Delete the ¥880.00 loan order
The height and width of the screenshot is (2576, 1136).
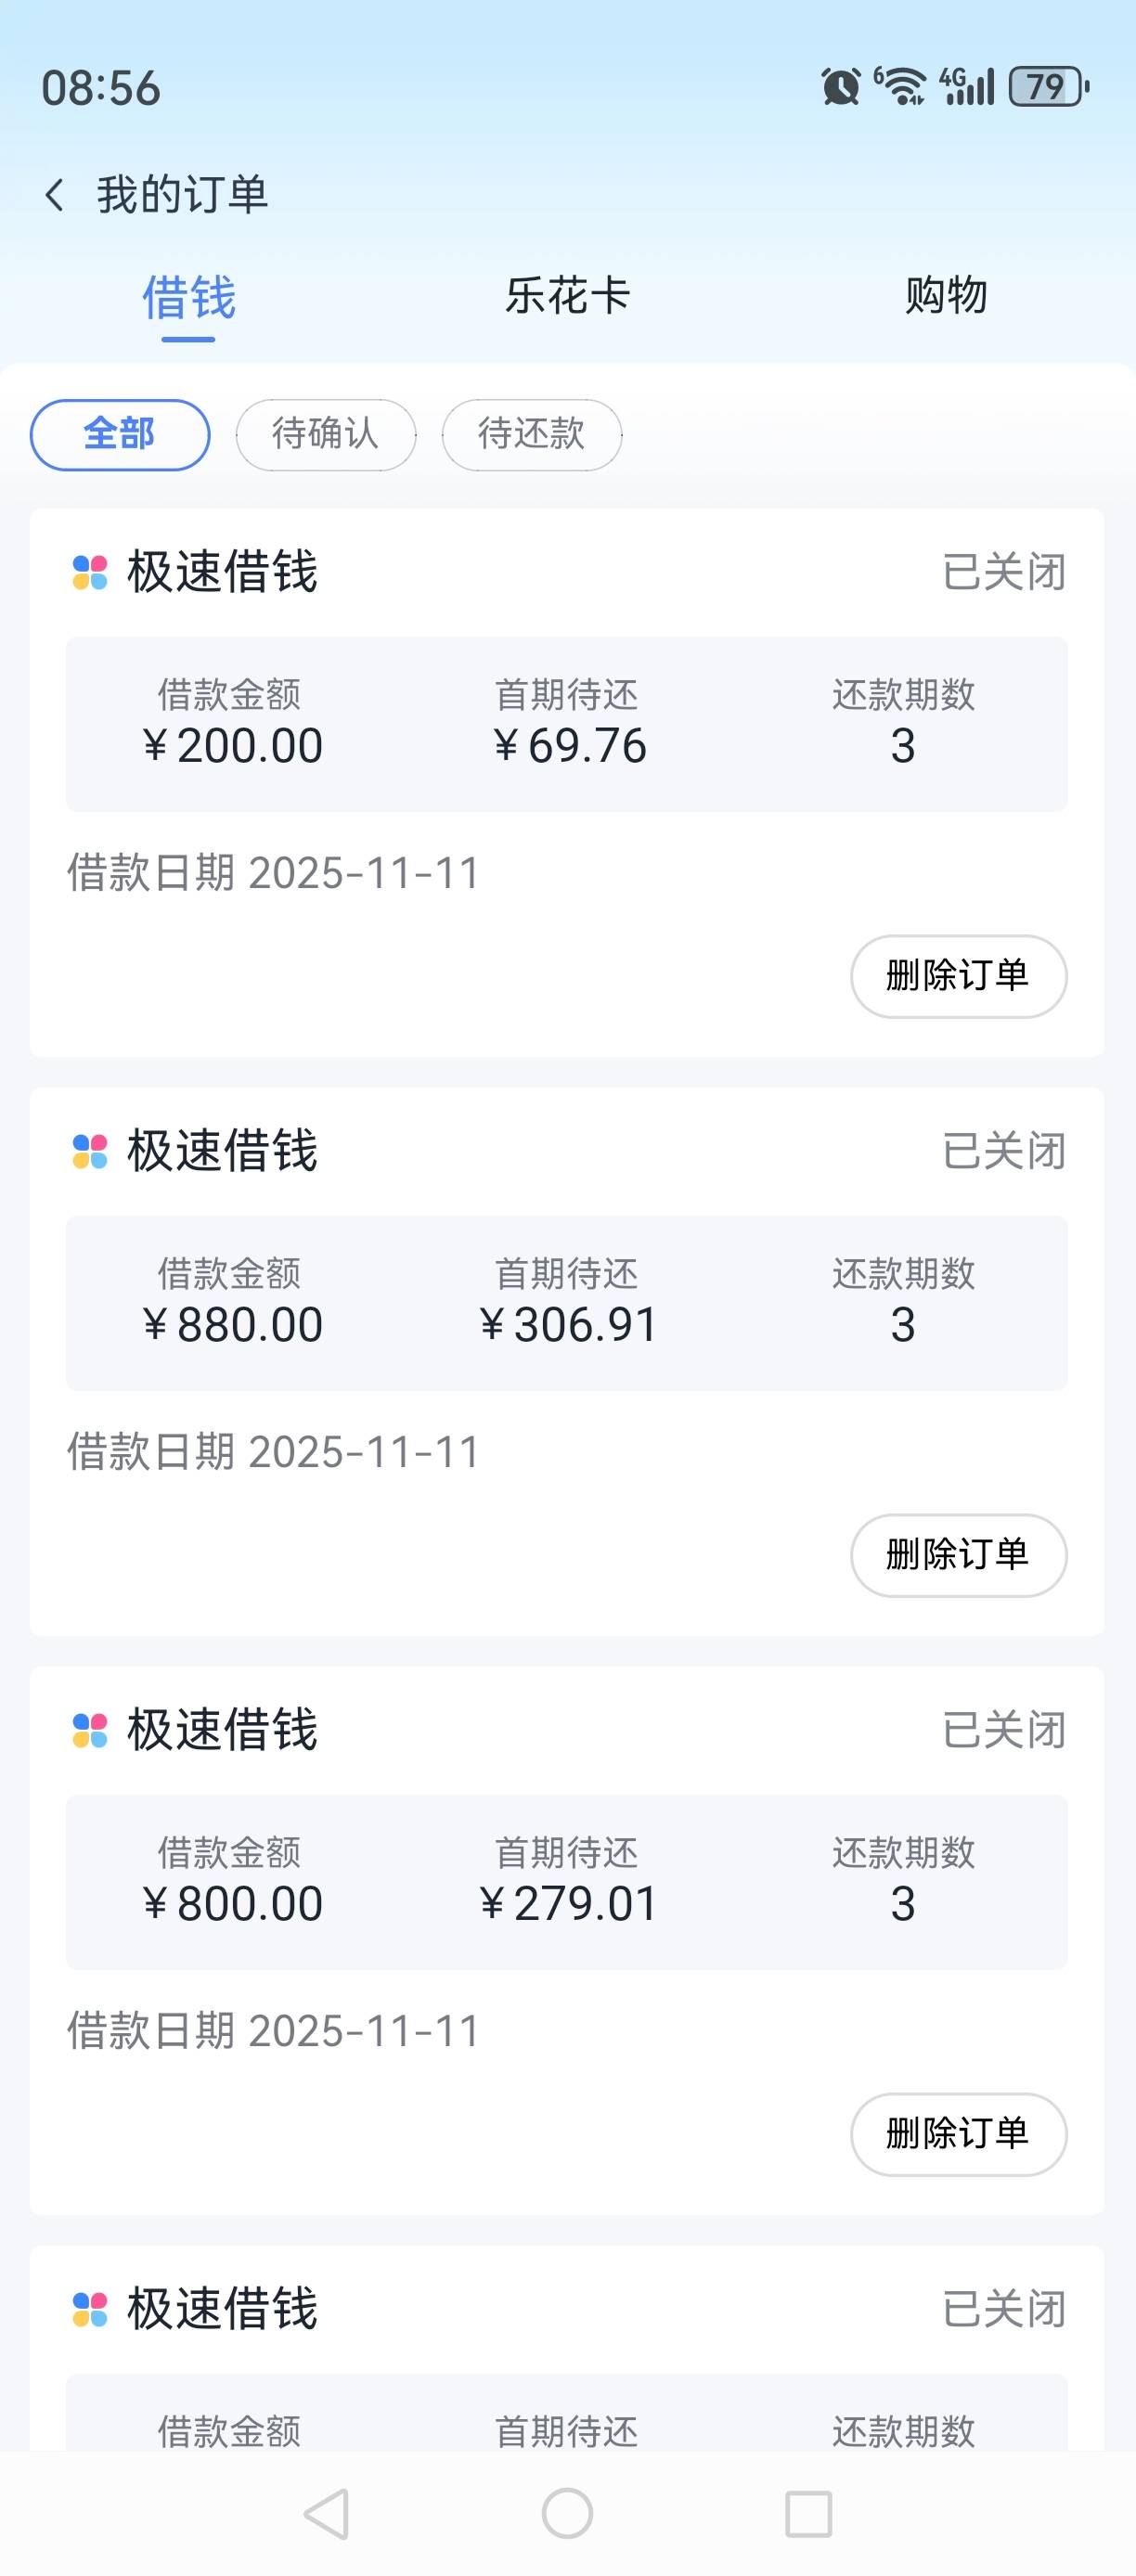(x=958, y=1555)
